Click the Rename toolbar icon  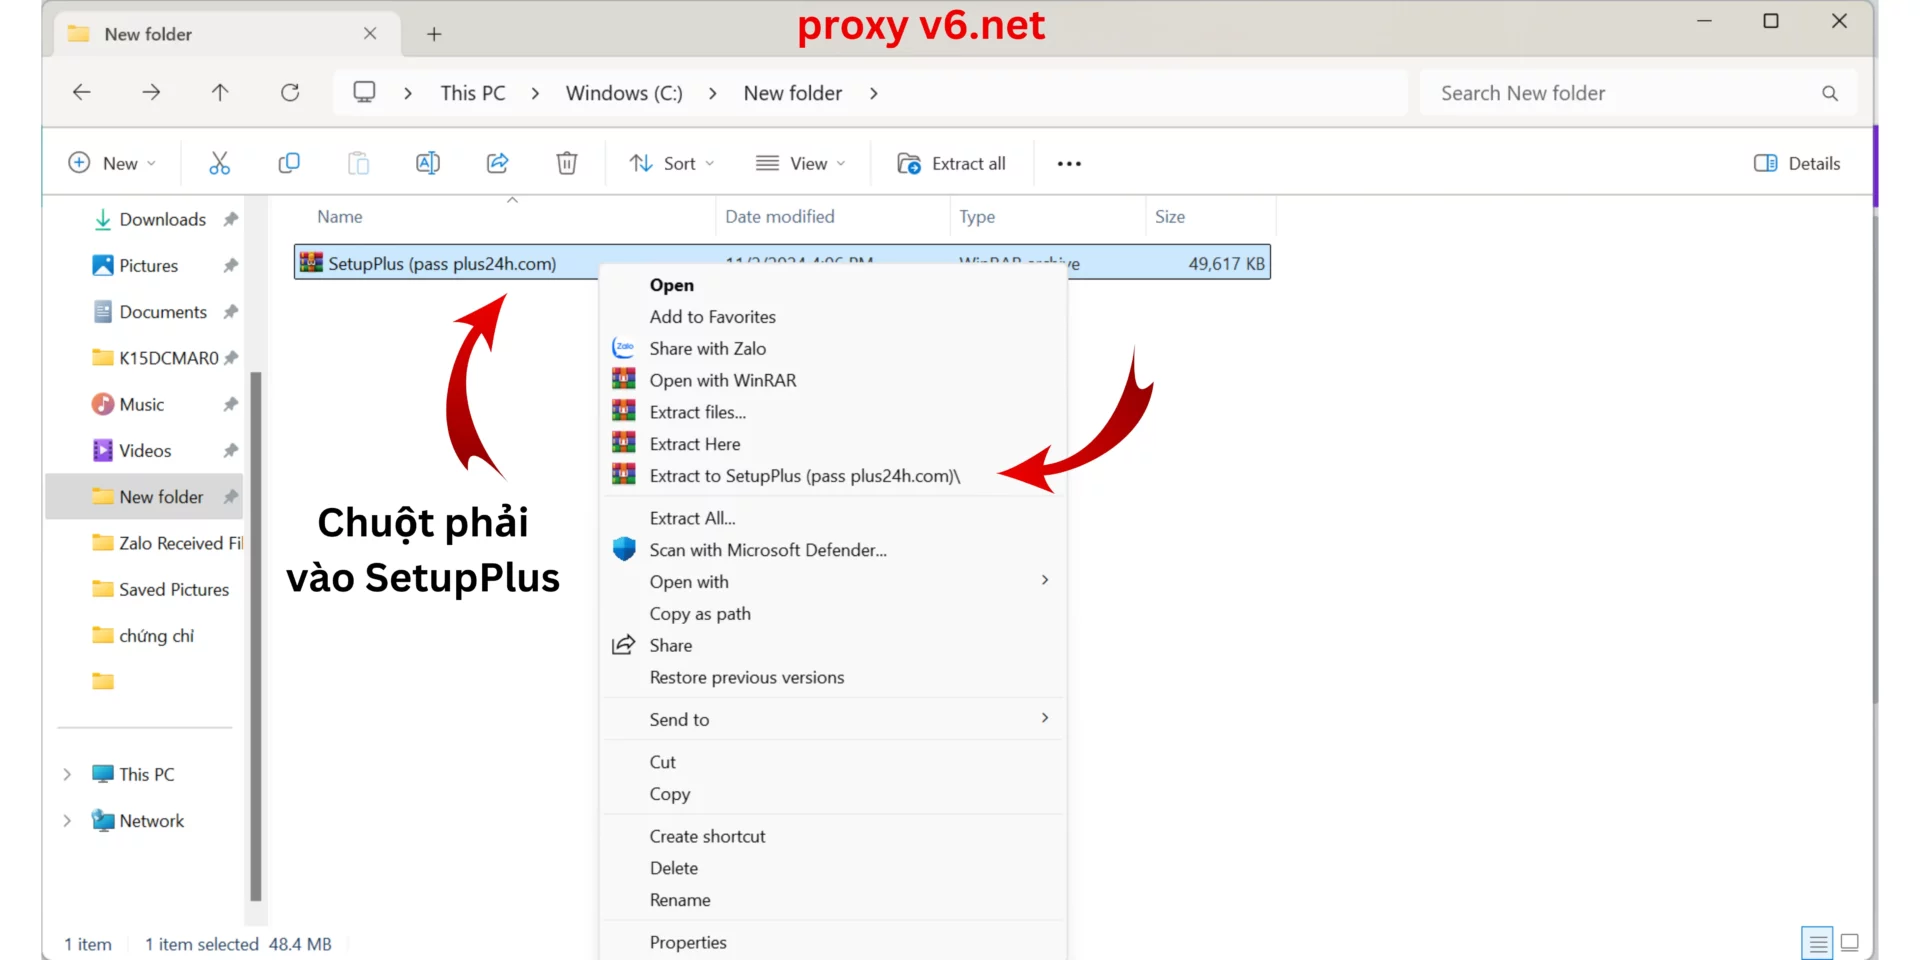[x=428, y=163]
